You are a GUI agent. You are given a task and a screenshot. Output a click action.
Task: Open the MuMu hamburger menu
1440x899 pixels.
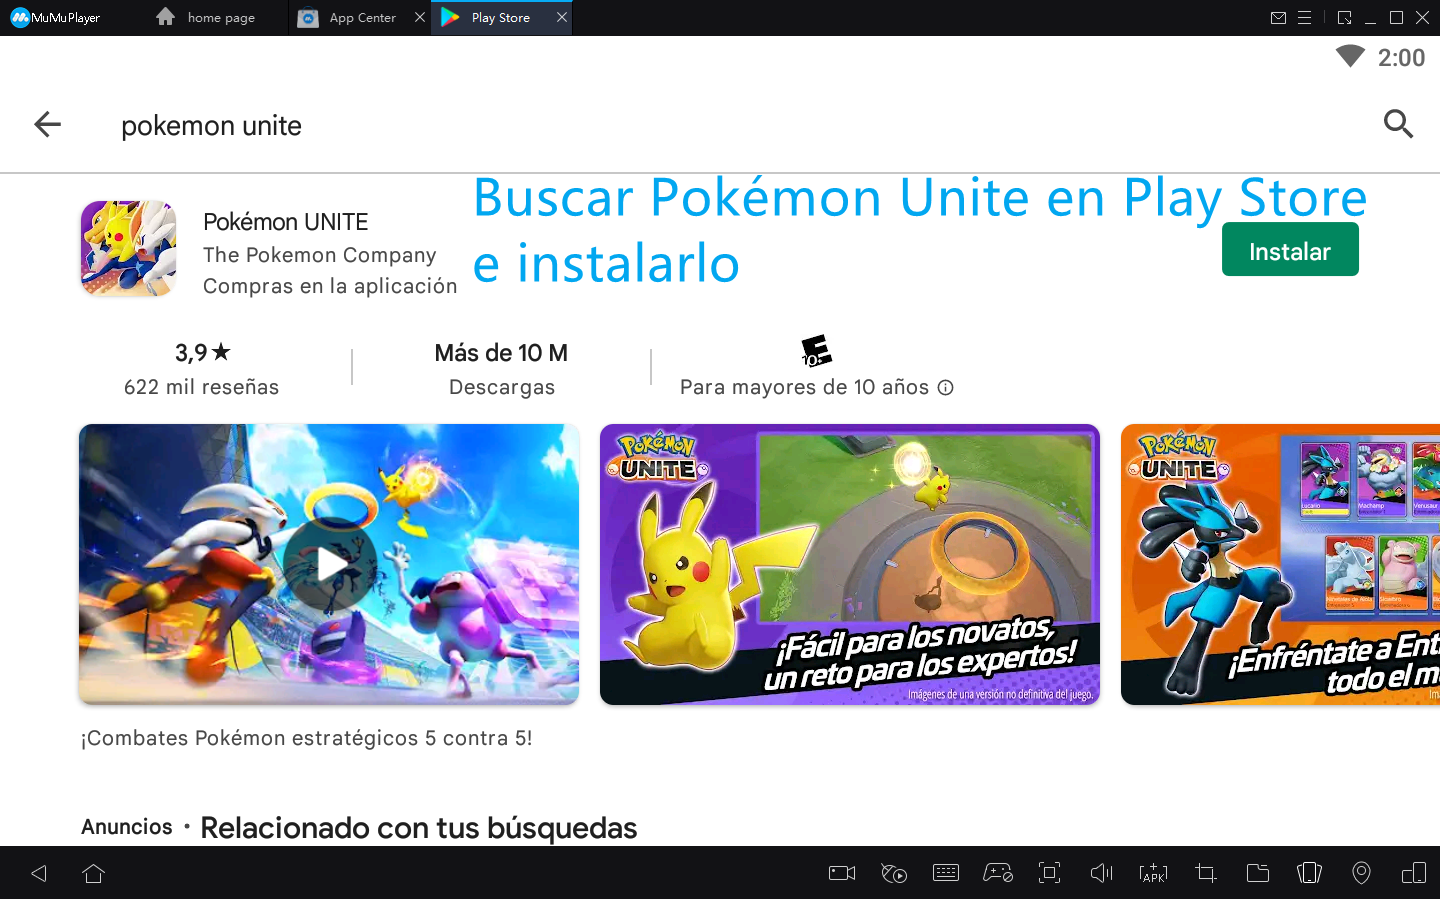(x=1304, y=18)
